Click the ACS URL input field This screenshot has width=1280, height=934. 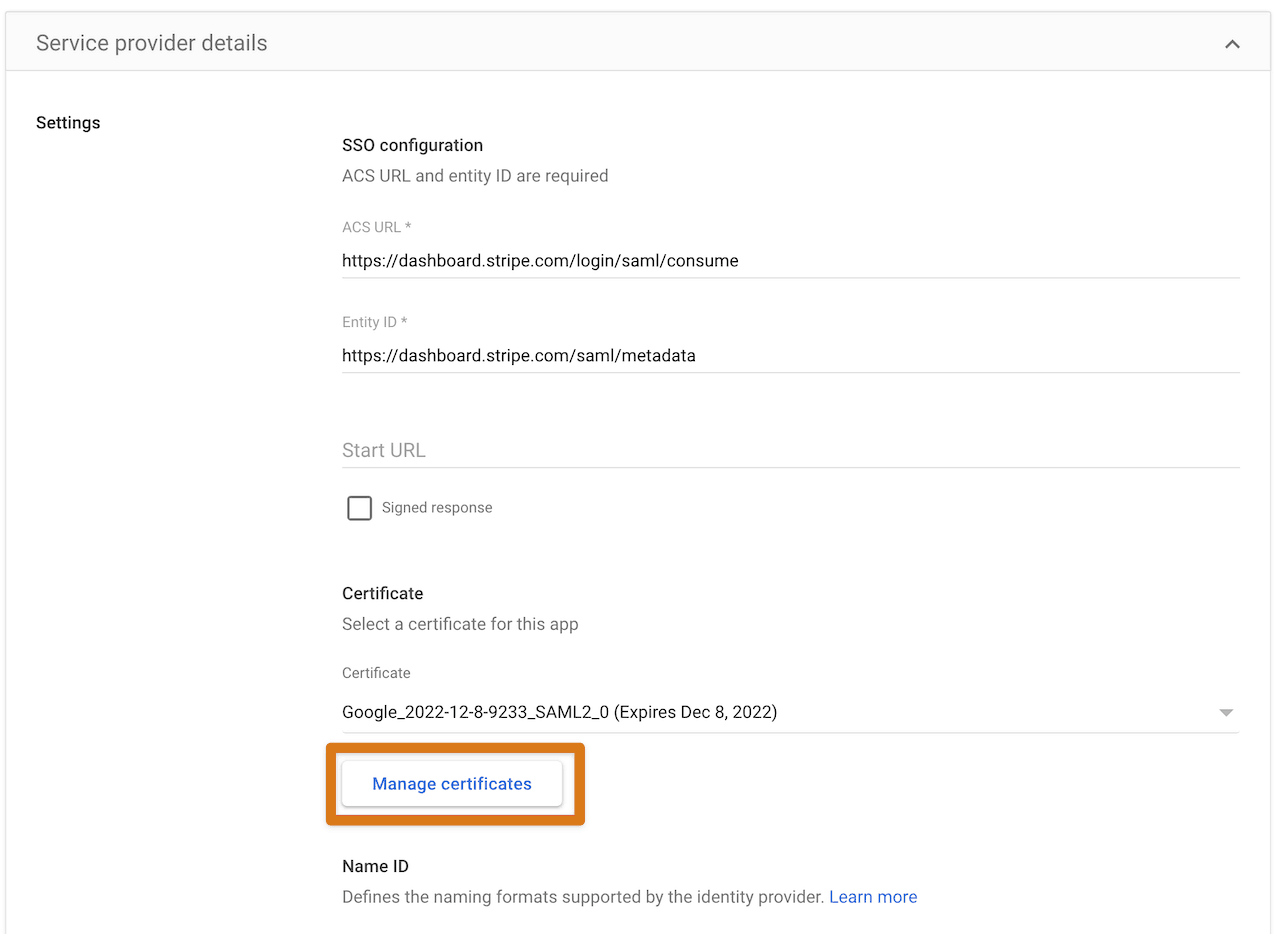[x=790, y=261]
